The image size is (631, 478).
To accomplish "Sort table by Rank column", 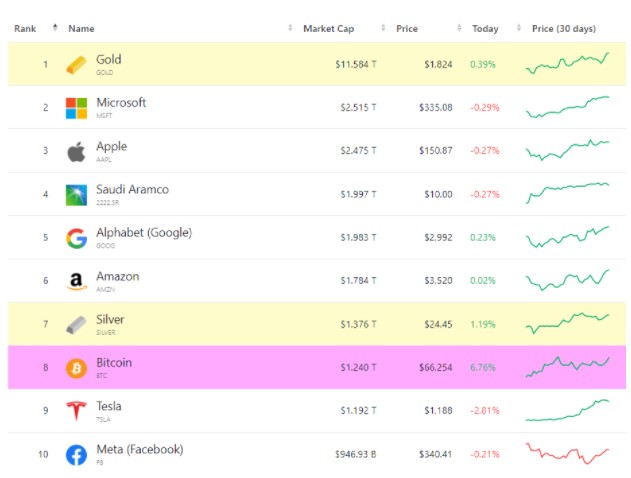I will (27, 28).
